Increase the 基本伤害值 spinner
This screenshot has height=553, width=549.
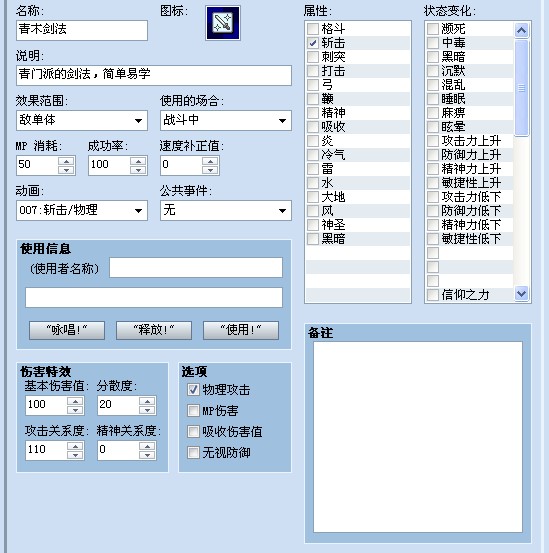[75, 401]
